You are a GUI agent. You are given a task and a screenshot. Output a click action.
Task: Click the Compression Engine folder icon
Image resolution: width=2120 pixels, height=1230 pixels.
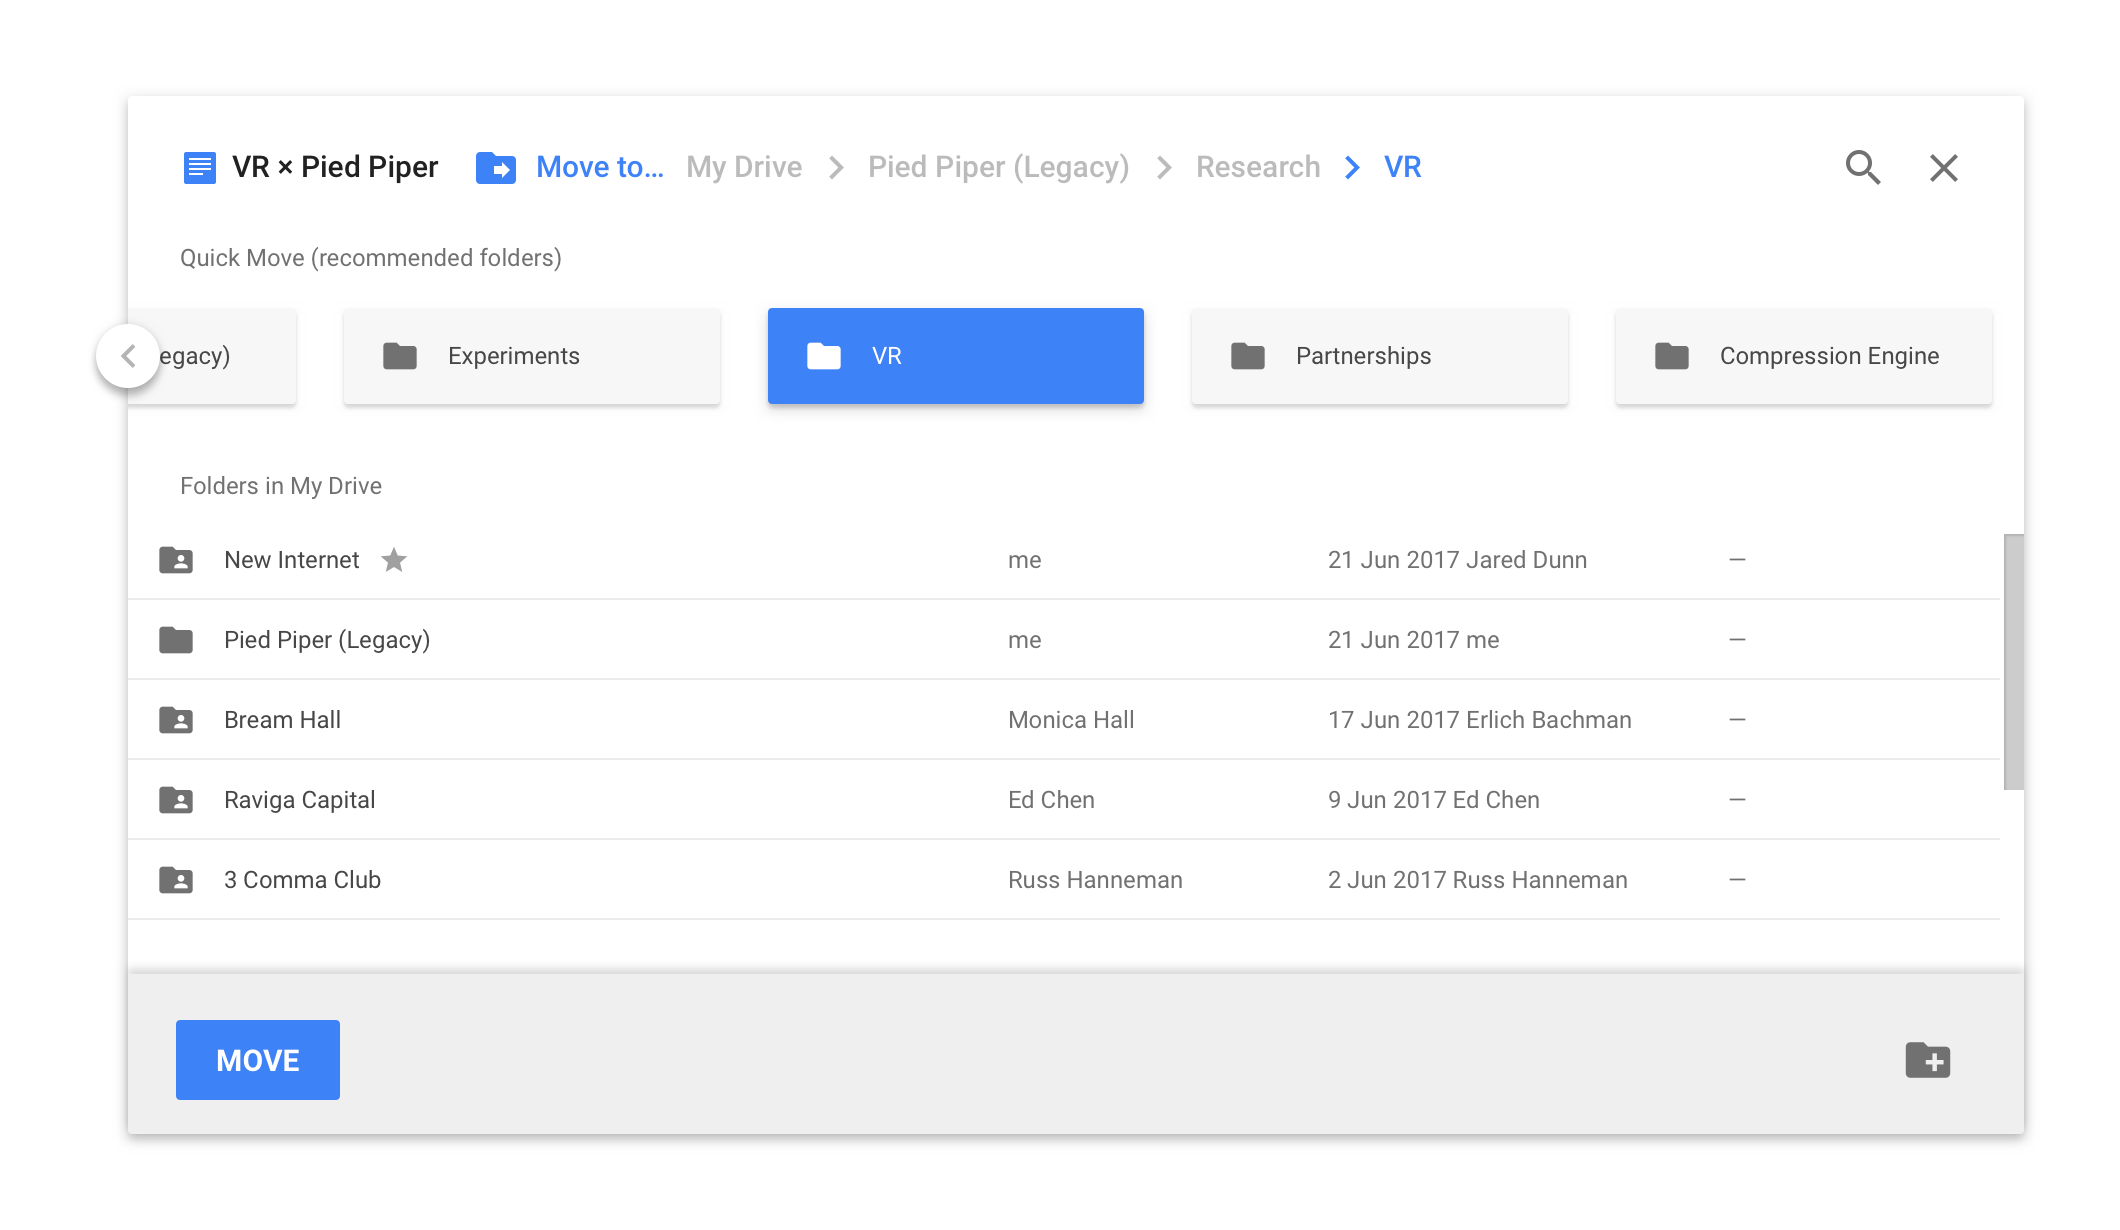point(1670,355)
